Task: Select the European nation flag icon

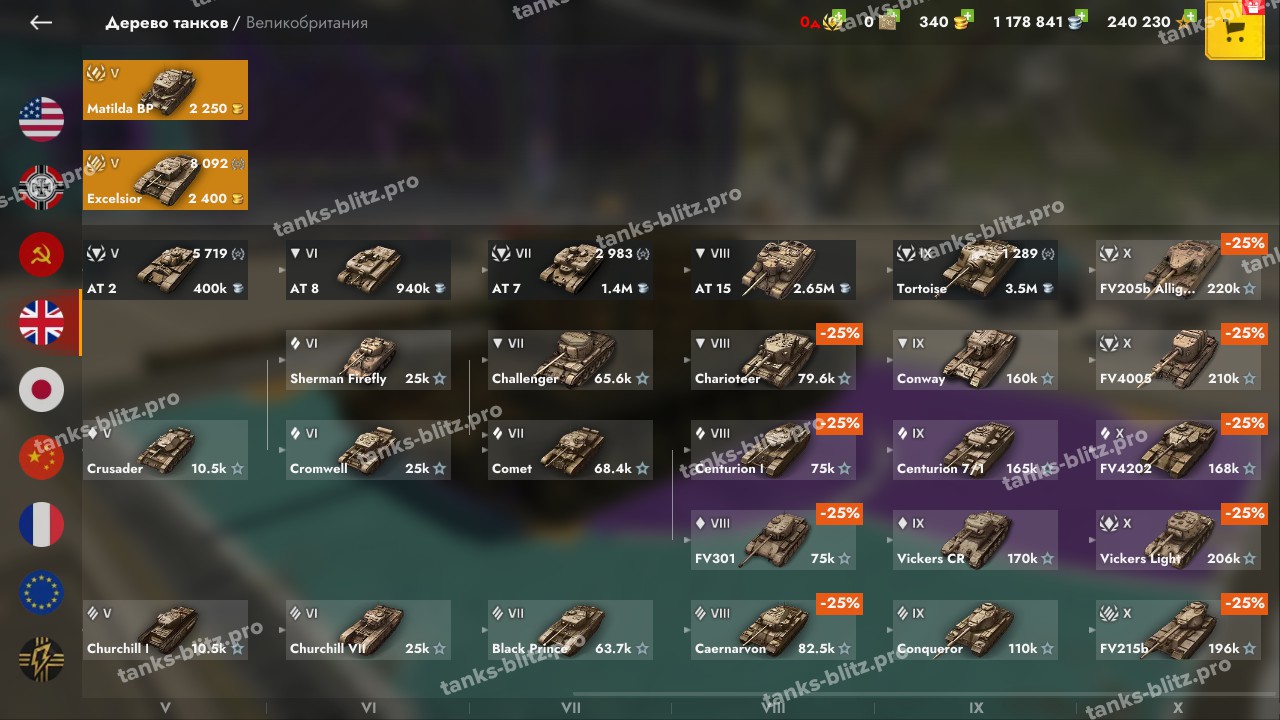Action: click(41, 592)
